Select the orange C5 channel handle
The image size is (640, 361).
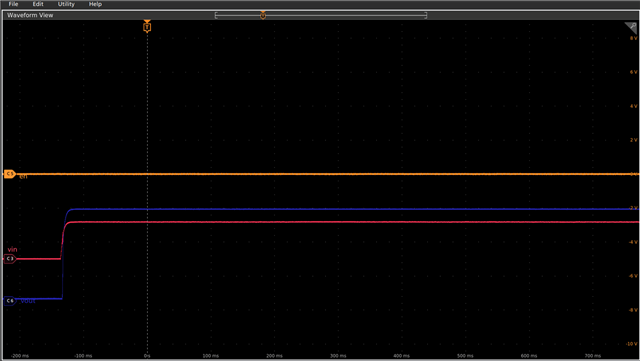(9, 174)
